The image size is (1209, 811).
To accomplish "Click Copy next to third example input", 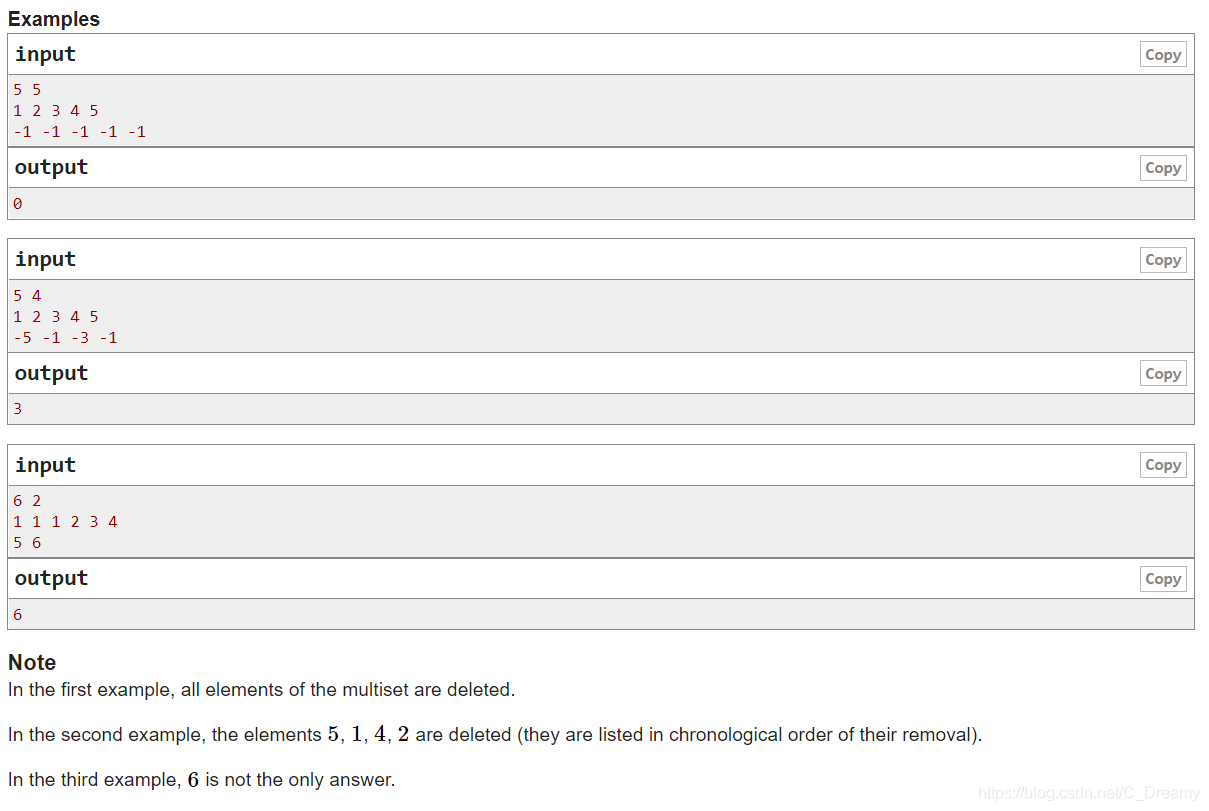I will tap(1163, 464).
